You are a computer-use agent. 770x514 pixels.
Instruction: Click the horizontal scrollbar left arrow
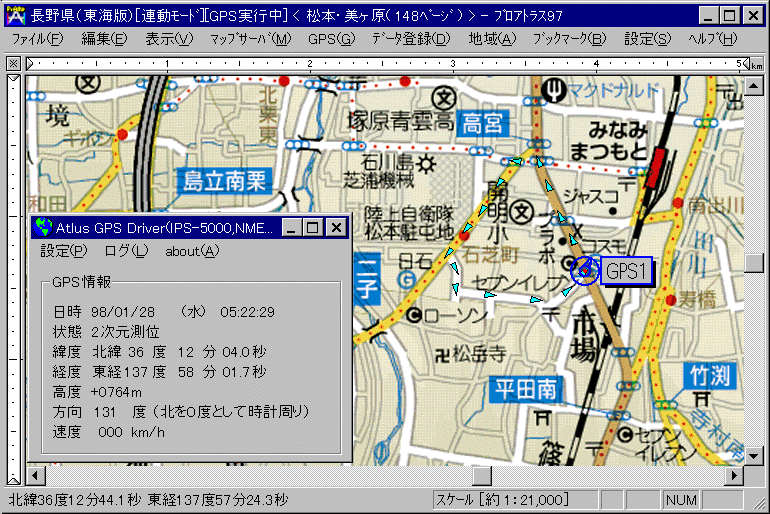coord(35,475)
